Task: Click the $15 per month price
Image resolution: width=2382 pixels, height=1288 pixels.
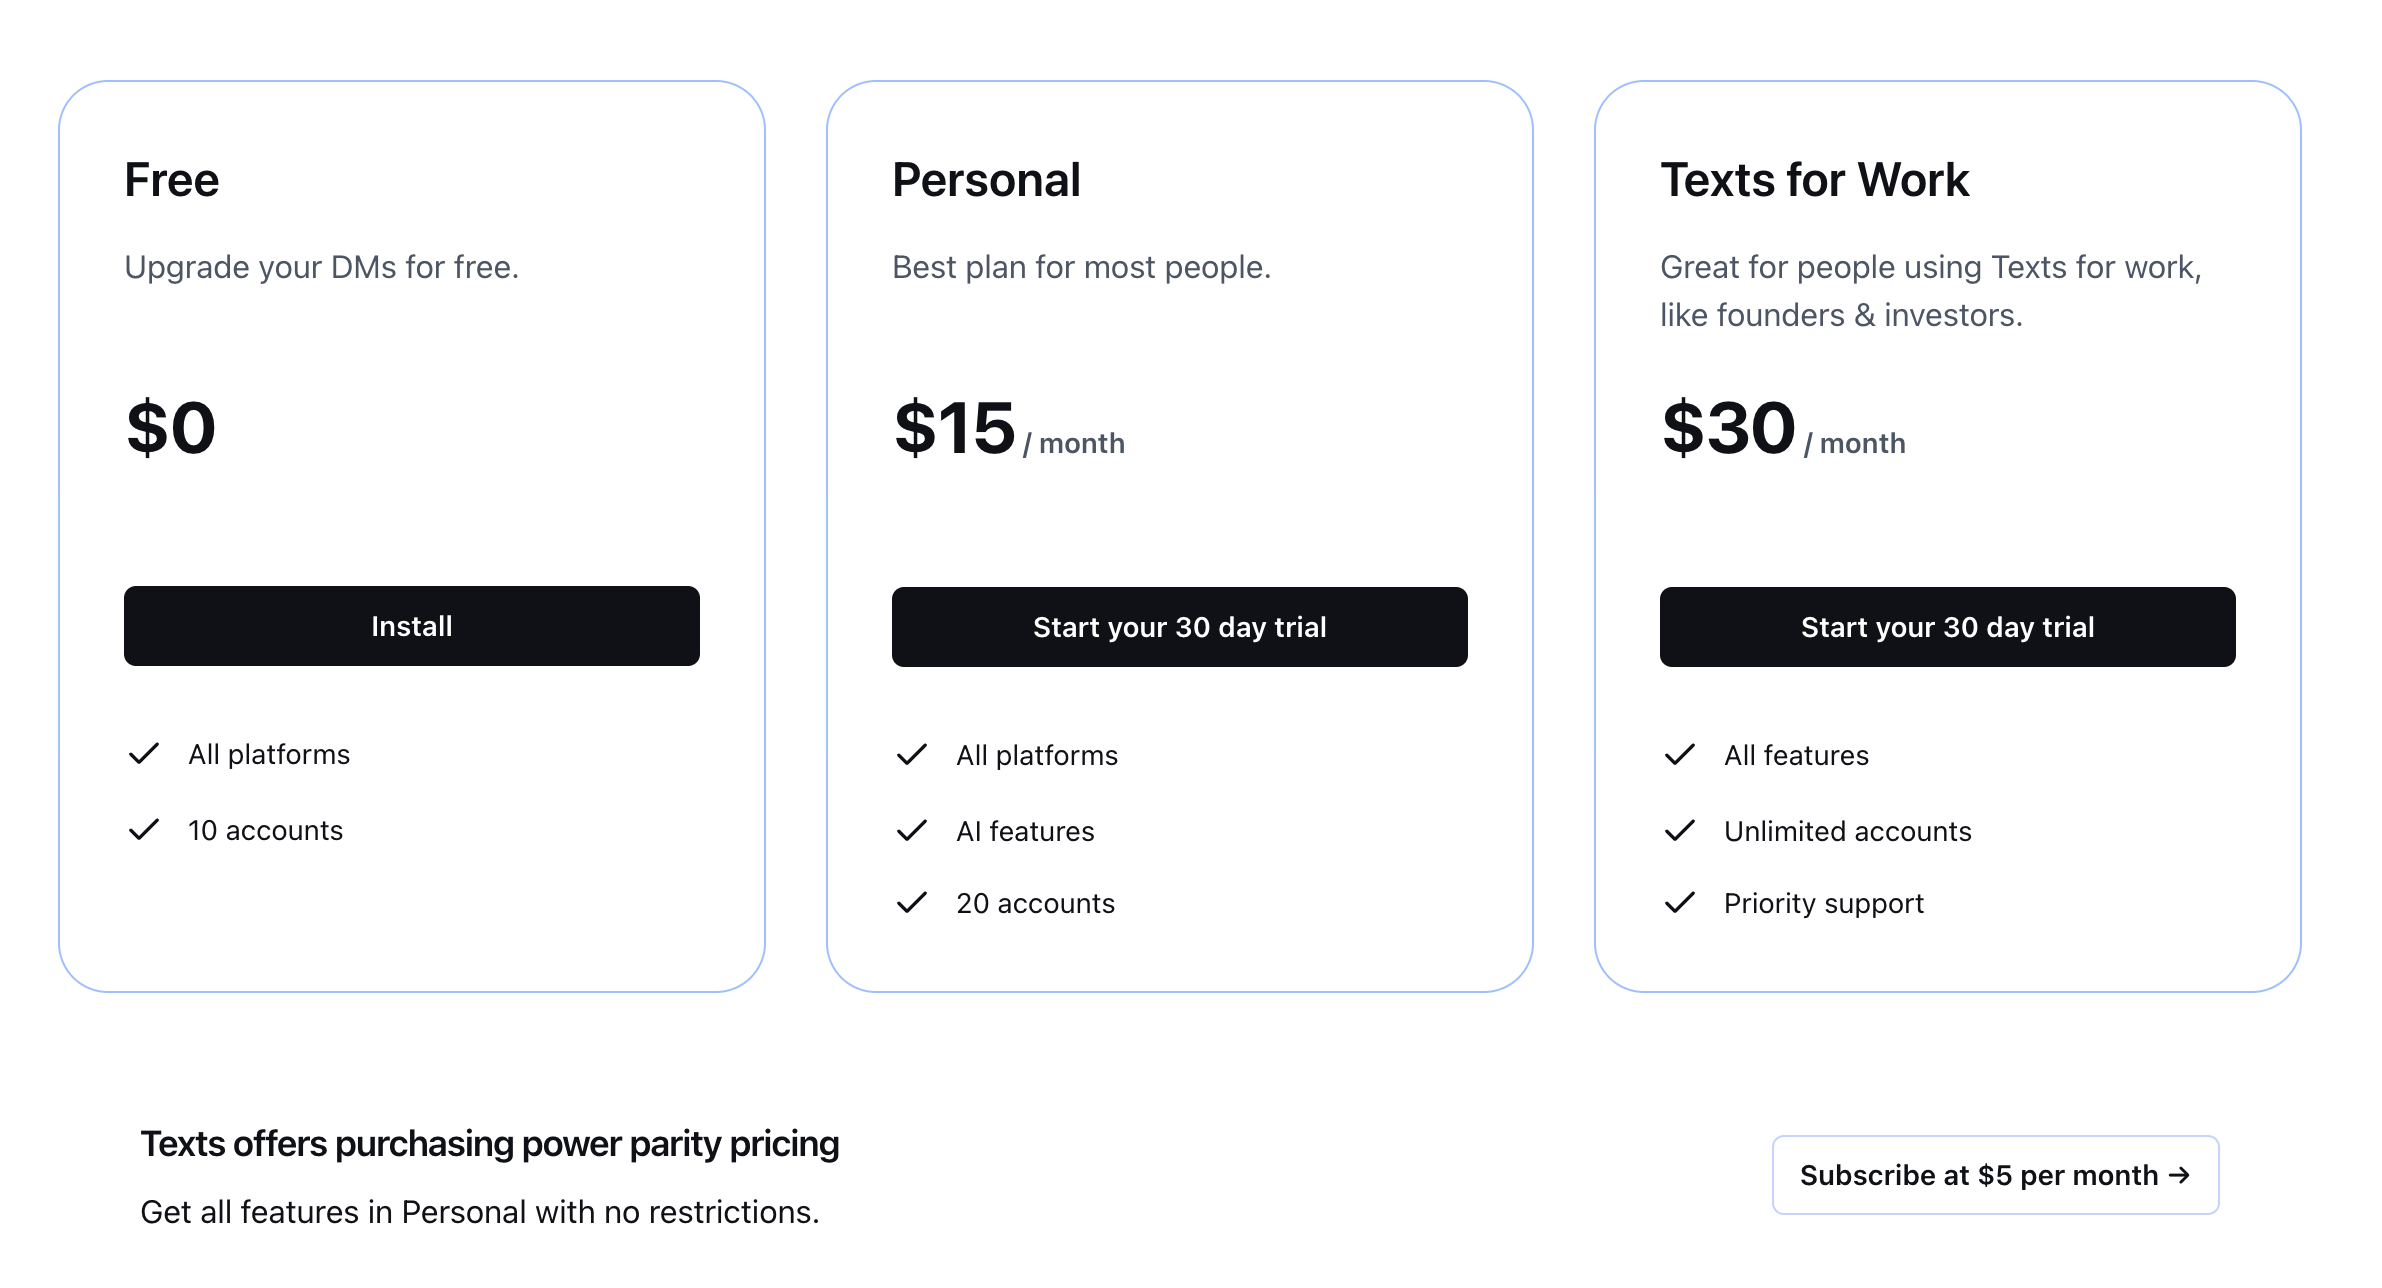Action: click(1008, 430)
